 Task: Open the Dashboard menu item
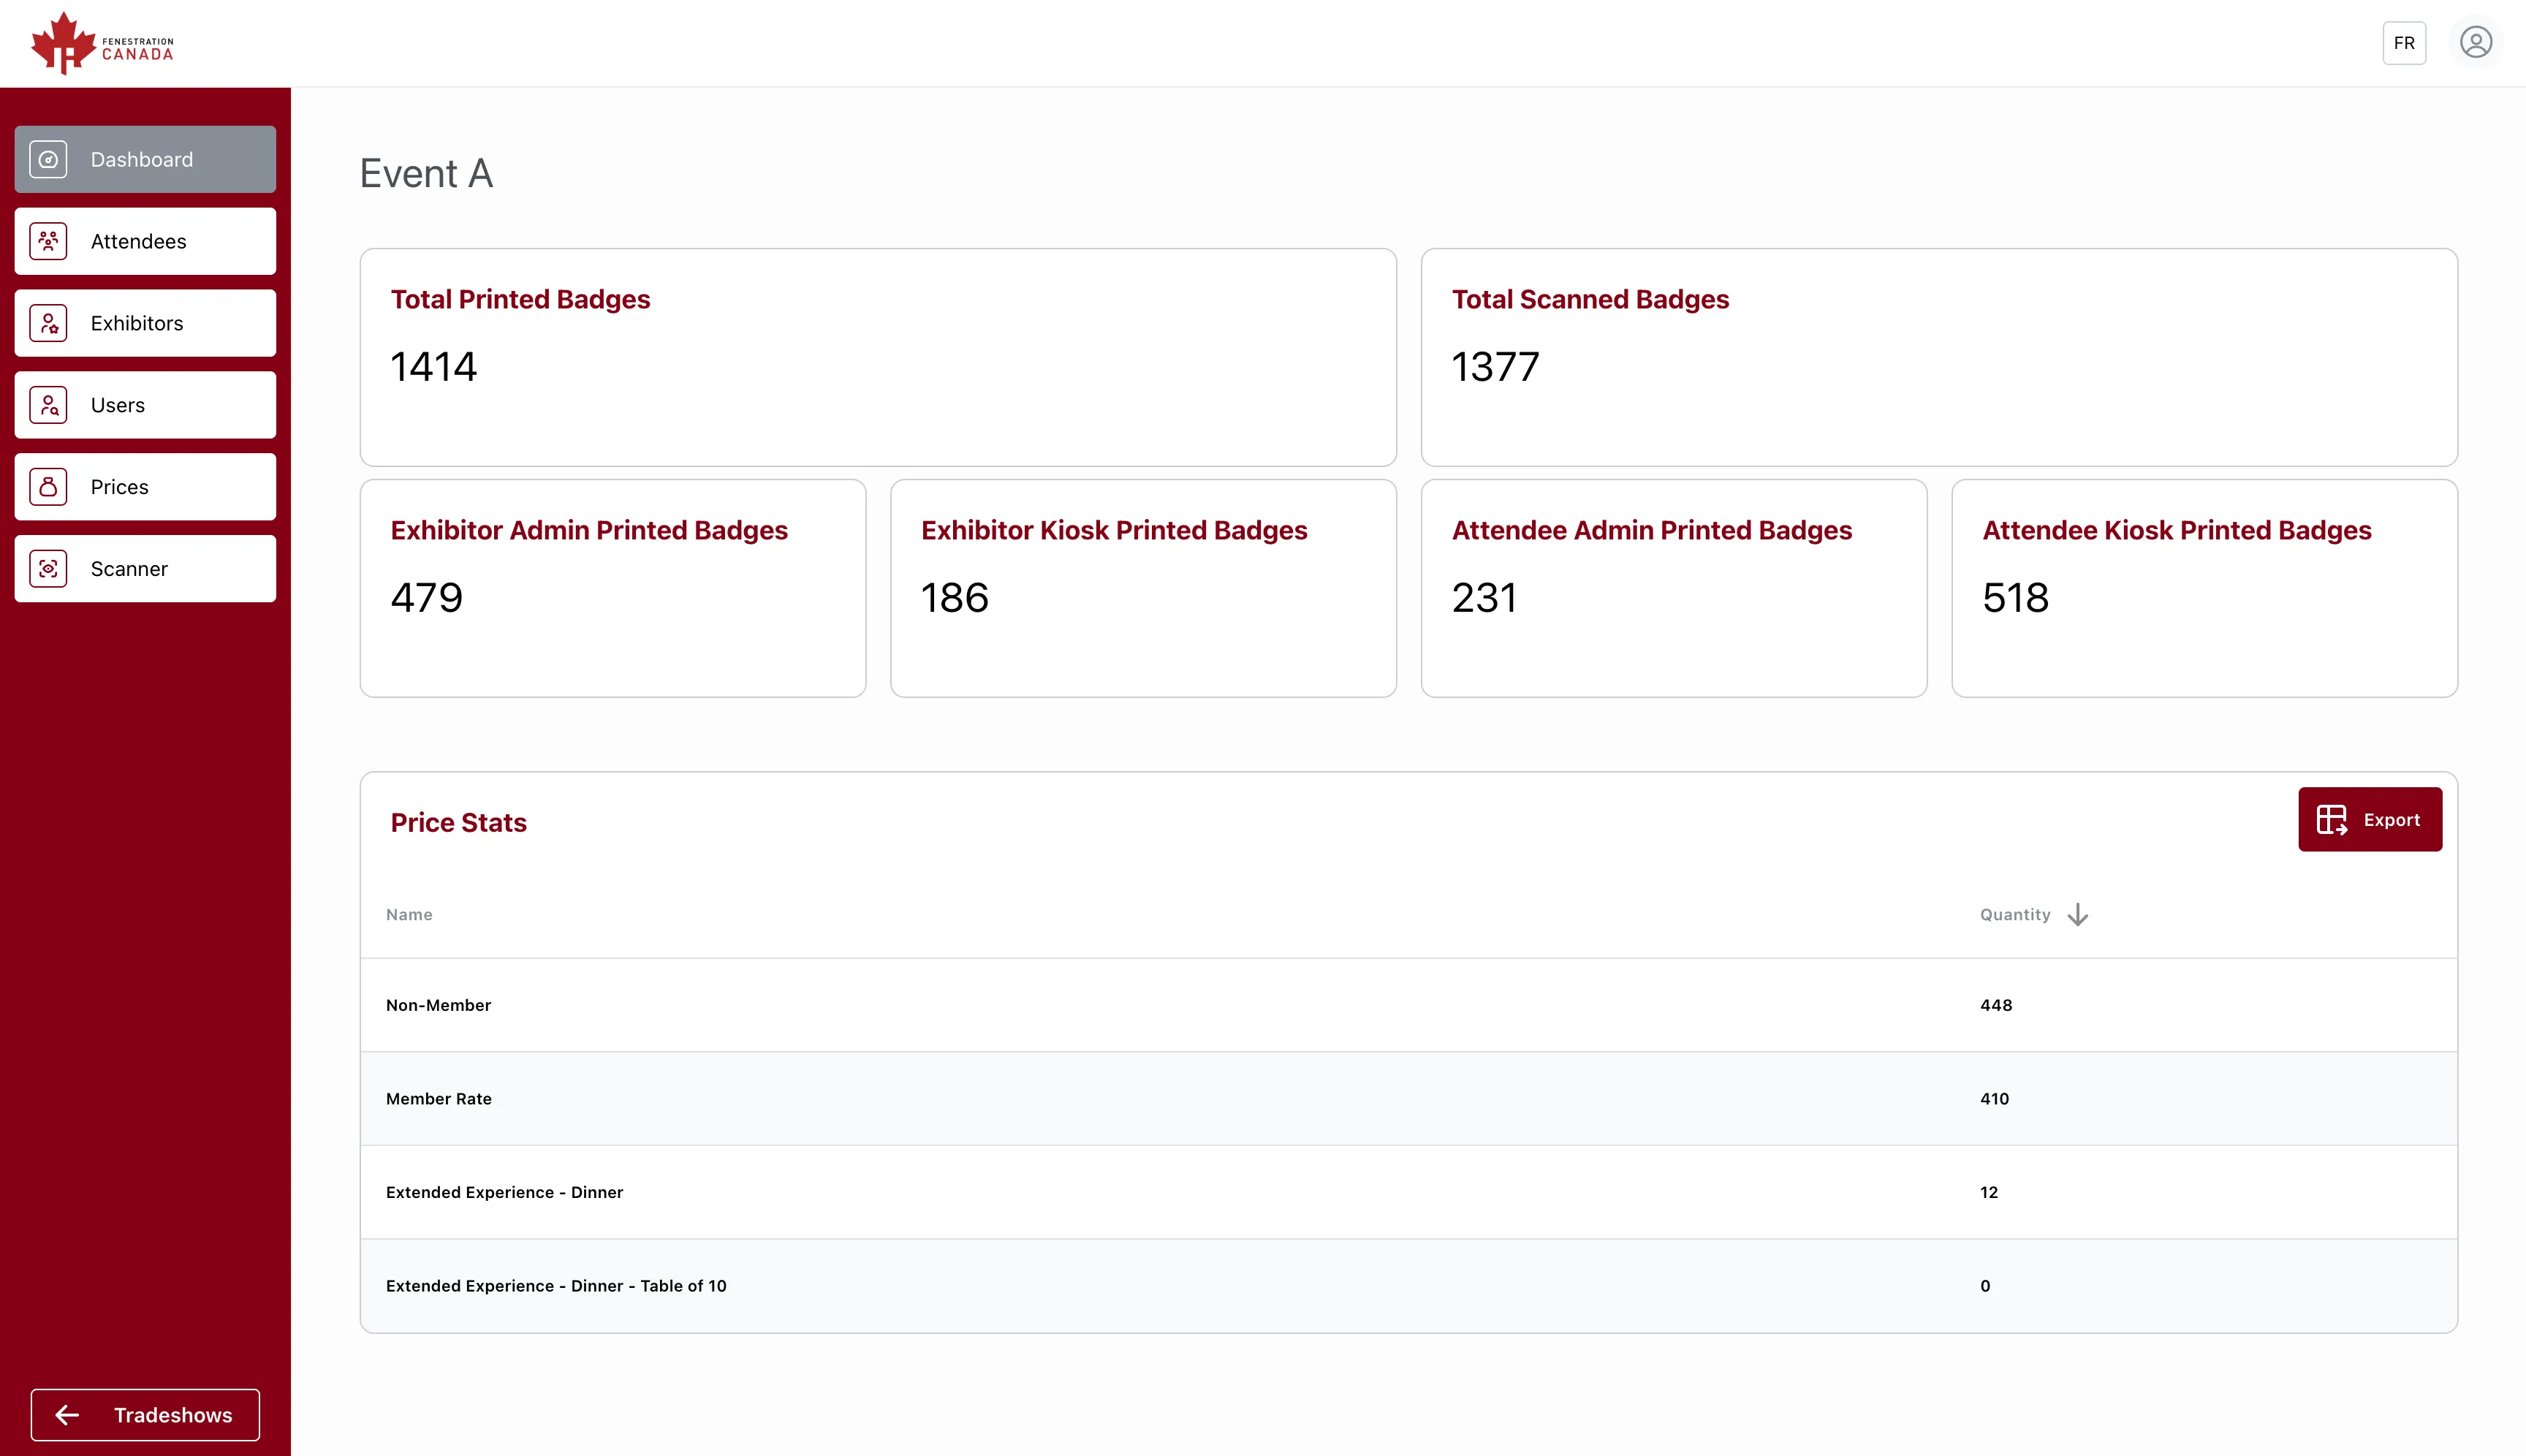tap(145, 159)
